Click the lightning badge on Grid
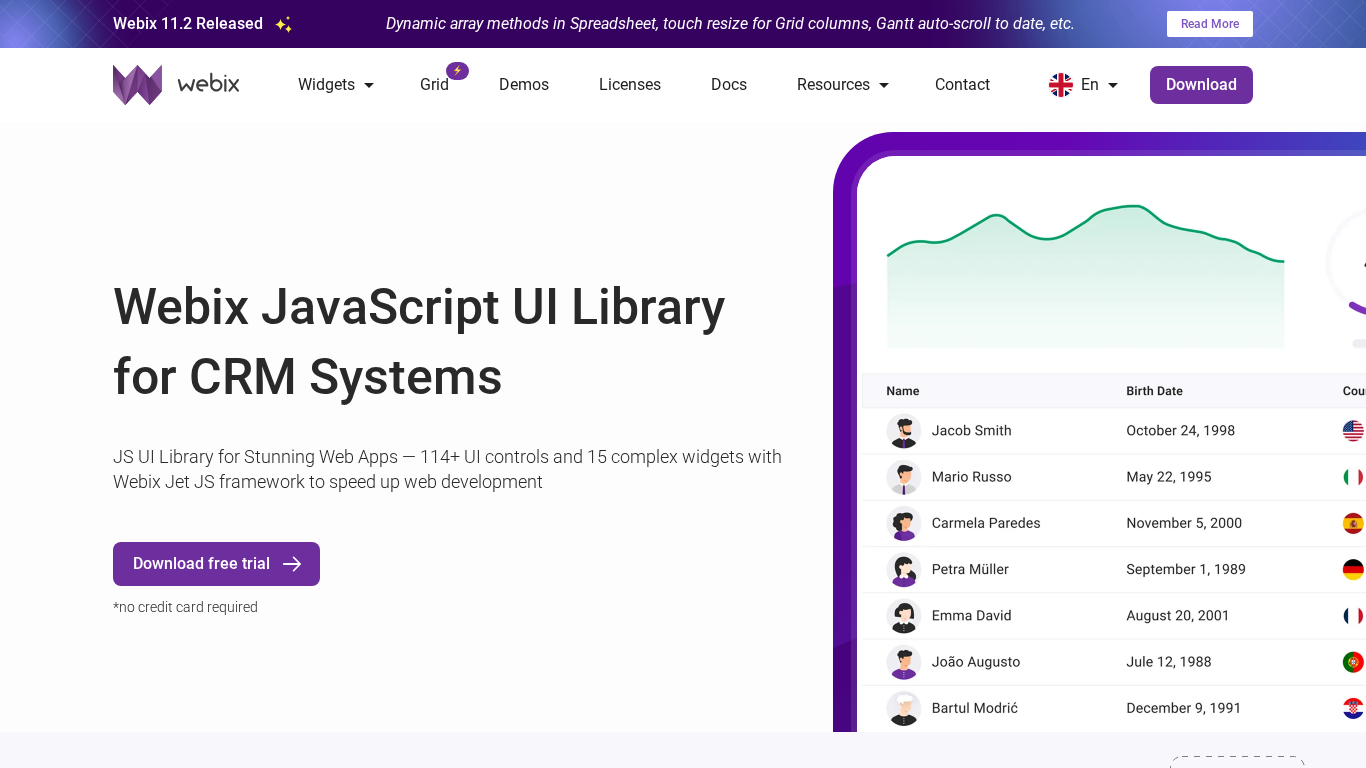Viewport: 1366px width, 768px height. 457,71
